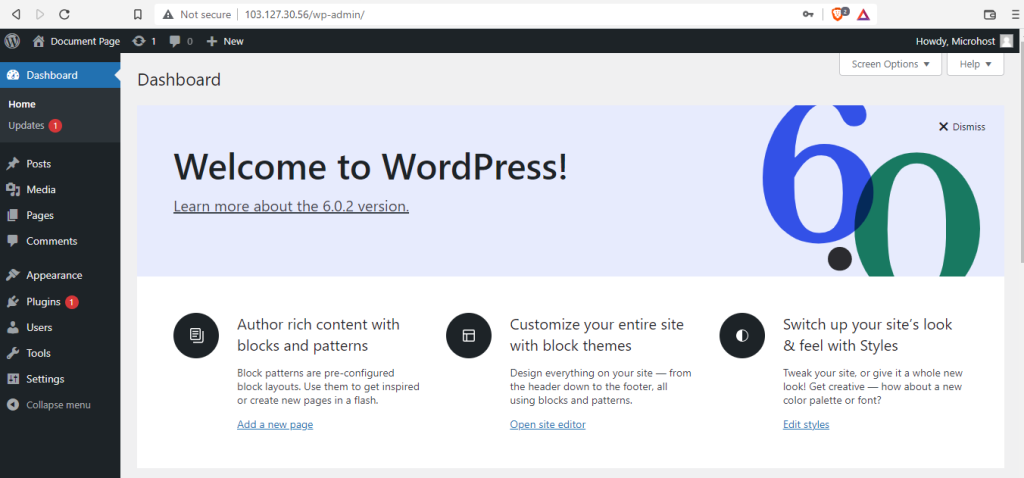
Task: Open the Settings menu
Action: 60,379
